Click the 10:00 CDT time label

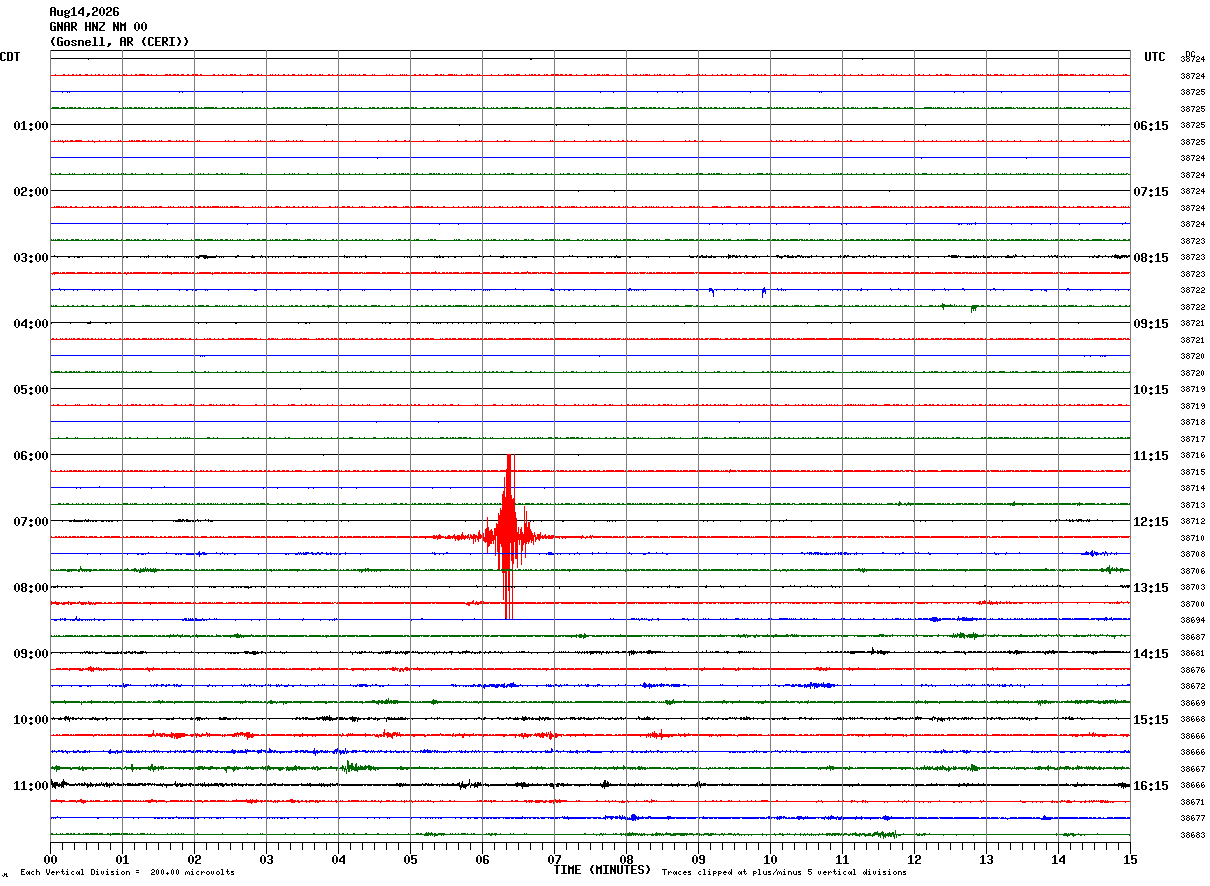coord(31,720)
